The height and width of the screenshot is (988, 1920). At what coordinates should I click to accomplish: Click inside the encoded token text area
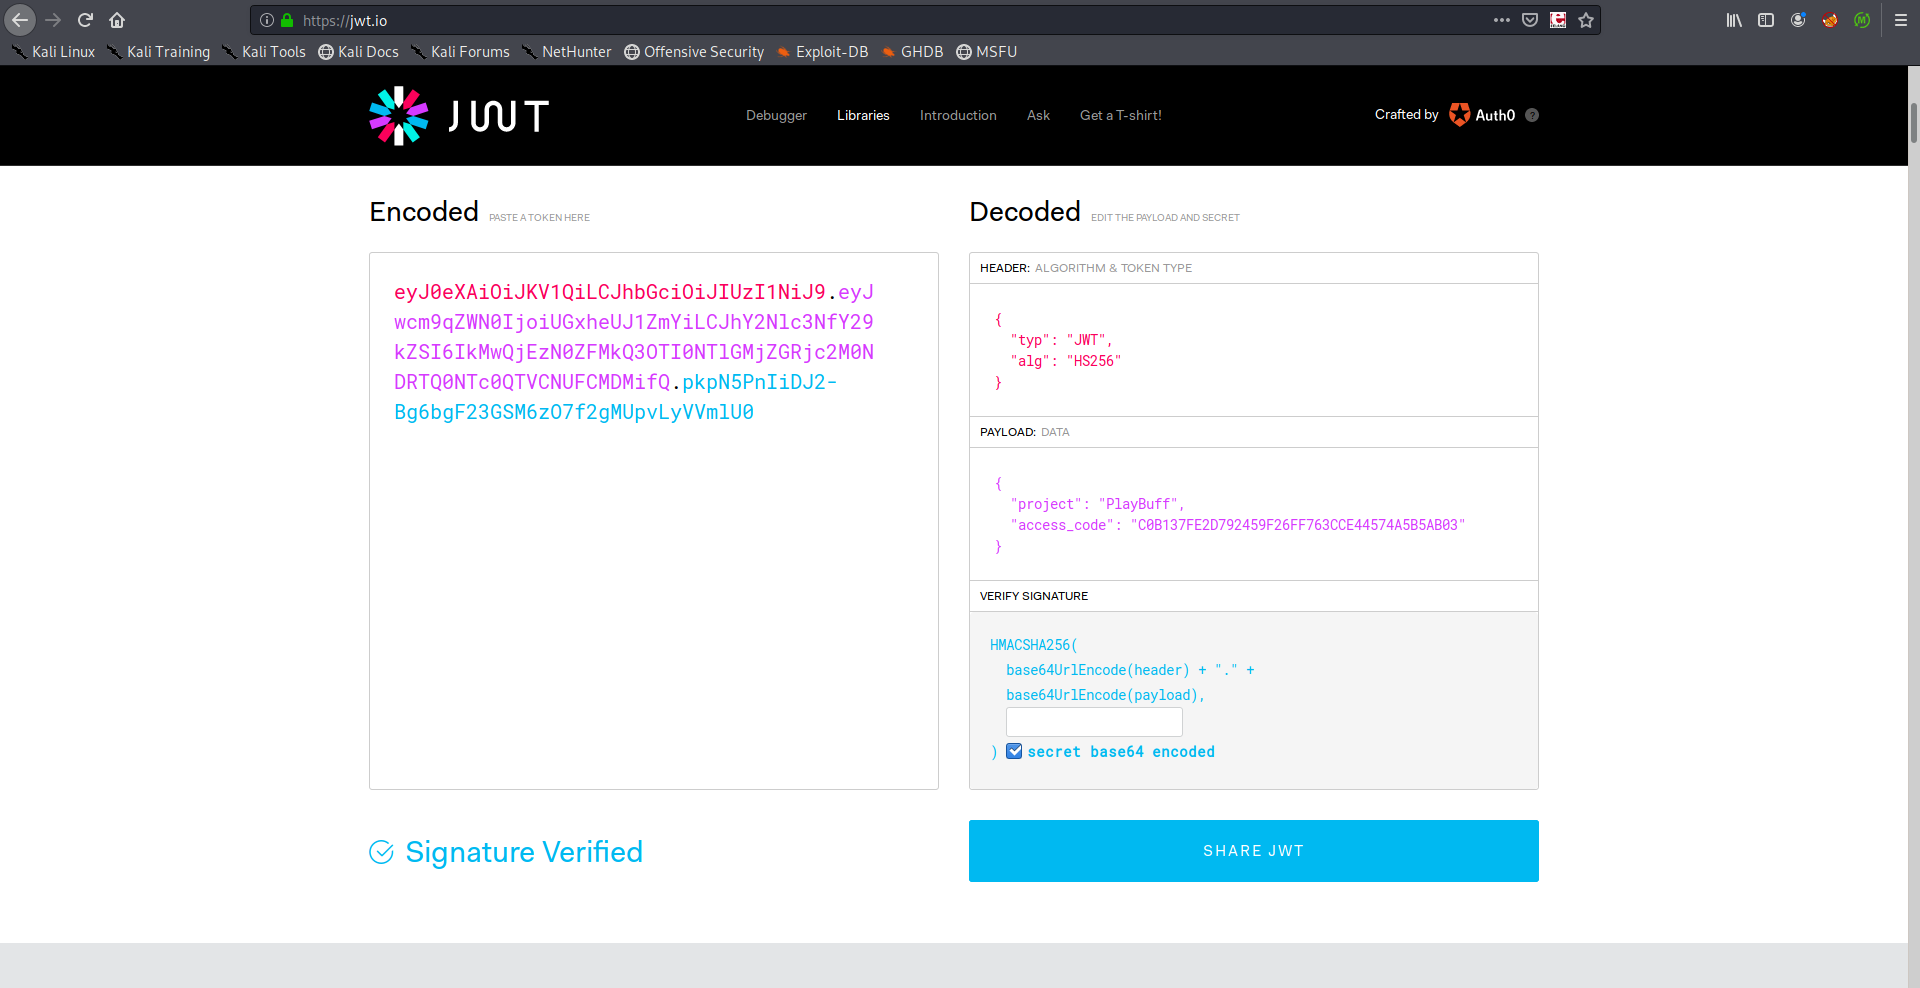(653, 600)
